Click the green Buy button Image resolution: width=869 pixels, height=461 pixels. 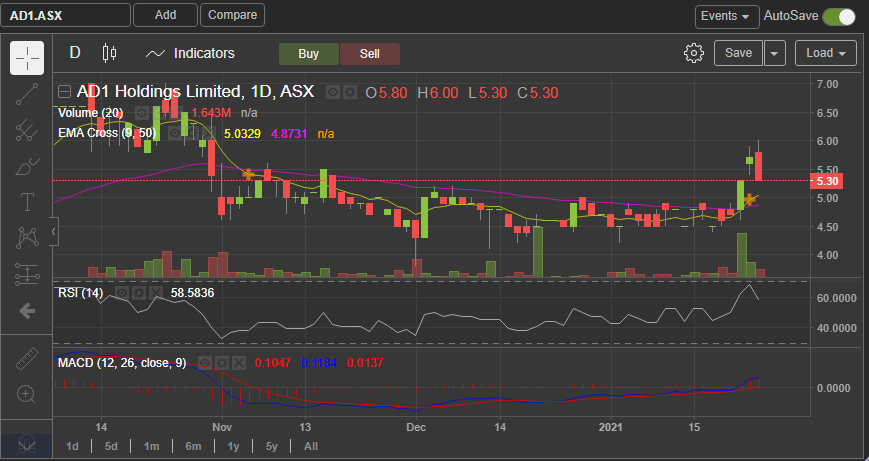coord(309,54)
